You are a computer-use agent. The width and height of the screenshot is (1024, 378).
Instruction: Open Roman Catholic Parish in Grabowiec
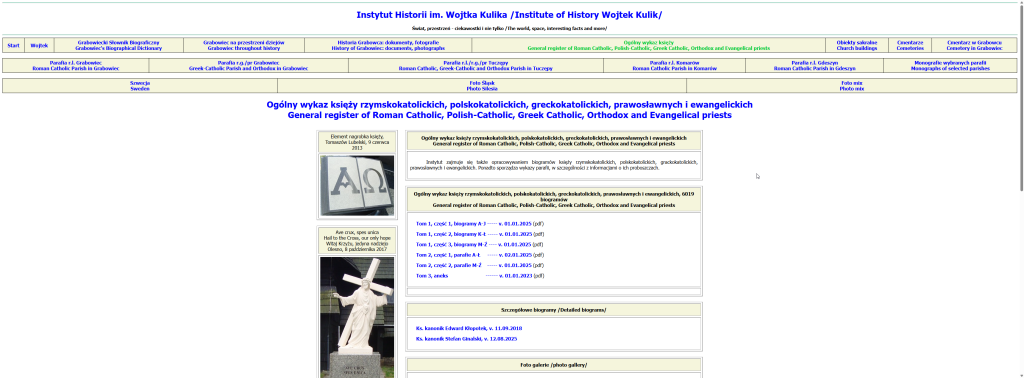76,65
